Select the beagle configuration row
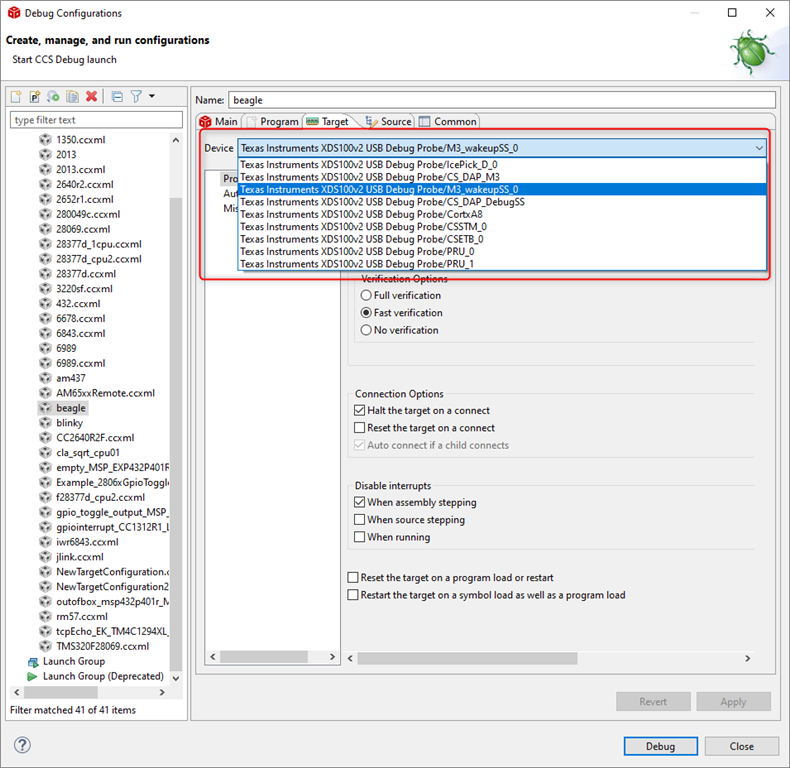 click(63, 408)
